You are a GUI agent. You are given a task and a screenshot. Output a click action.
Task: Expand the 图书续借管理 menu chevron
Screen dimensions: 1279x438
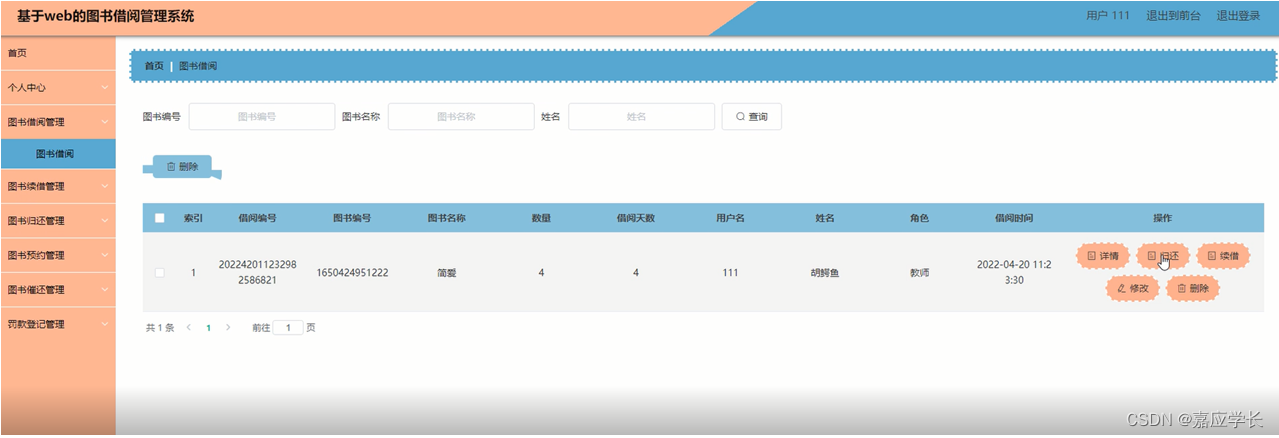coord(105,186)
